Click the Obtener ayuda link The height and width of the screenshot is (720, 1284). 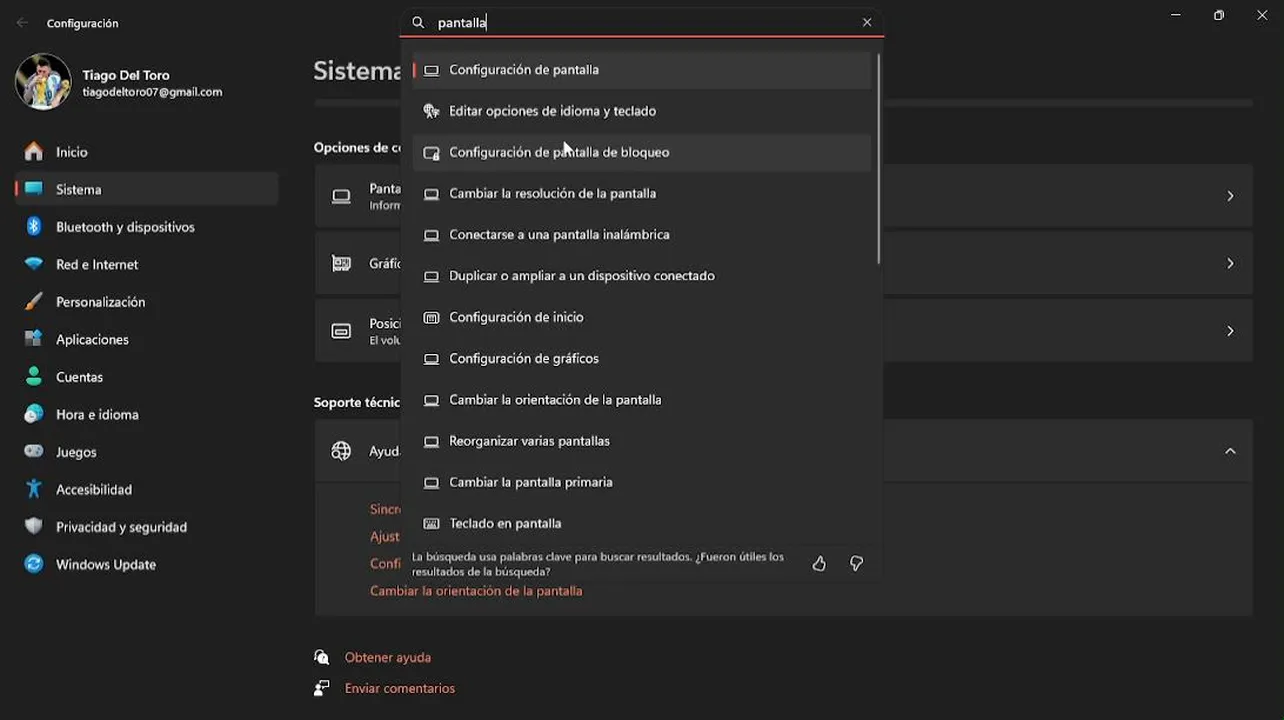coord(387,658)
